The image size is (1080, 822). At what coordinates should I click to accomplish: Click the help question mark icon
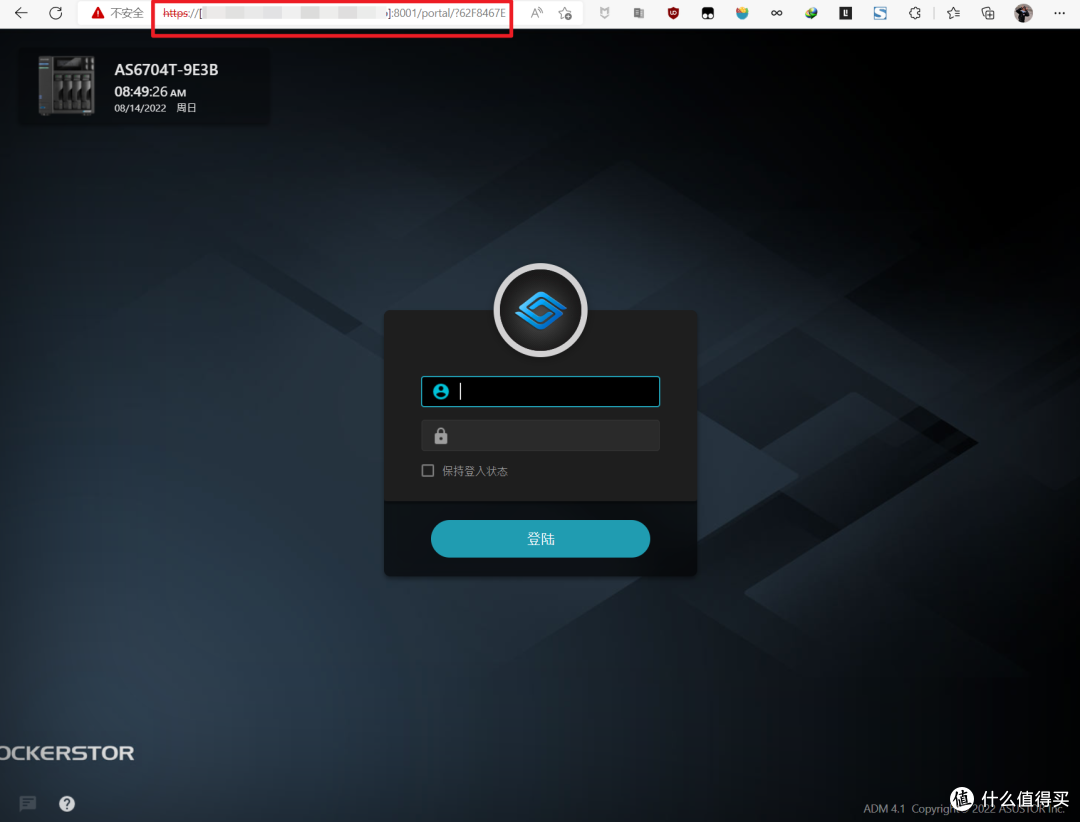(67, 803)
